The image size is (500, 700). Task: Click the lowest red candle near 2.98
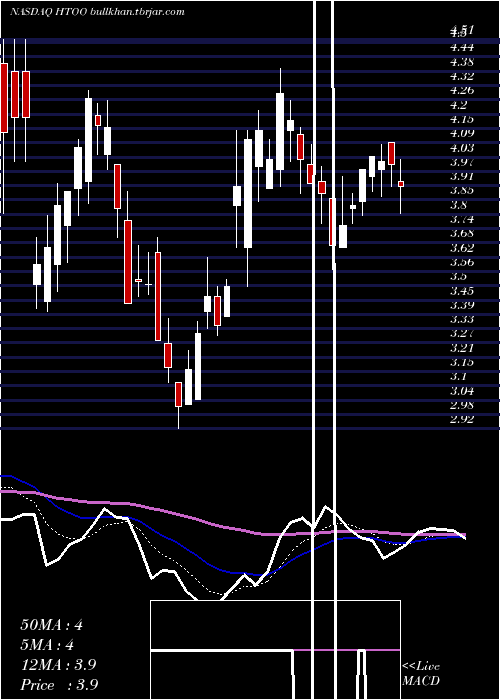point(179,394)
